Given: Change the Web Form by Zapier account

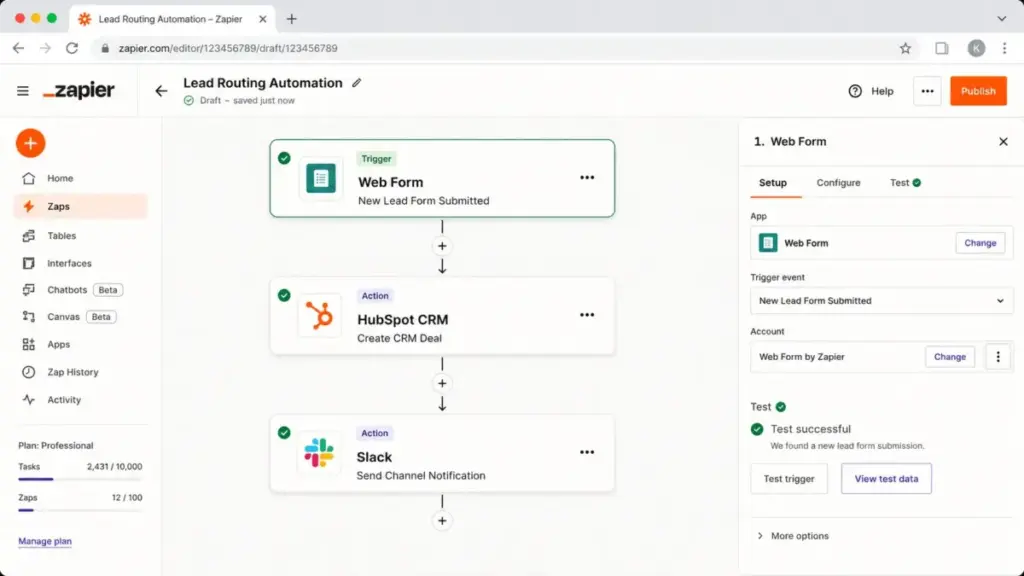Looking at the screenshot, I should tap(950, 357).
